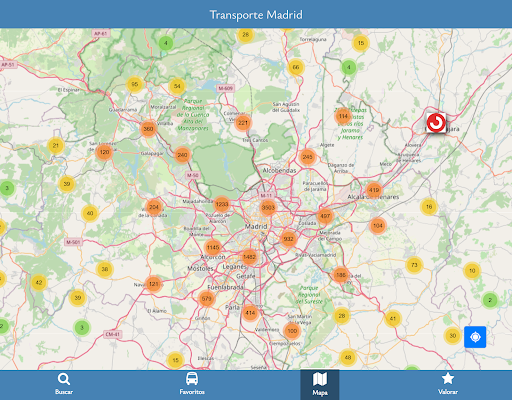The height and width of the screenshot is (400, 512).
Task: Tap the blue locate-me button
Action: tap(475, 337)
